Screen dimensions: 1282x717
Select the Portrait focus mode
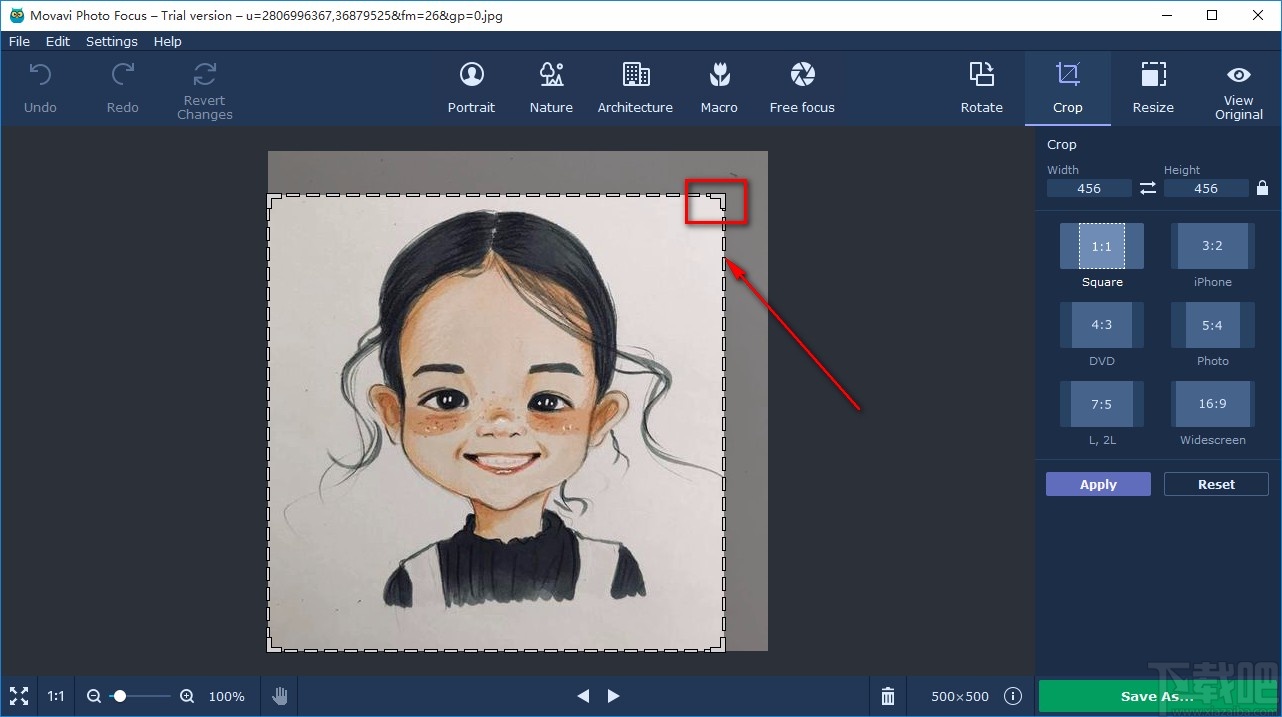(x=471, y=88)
